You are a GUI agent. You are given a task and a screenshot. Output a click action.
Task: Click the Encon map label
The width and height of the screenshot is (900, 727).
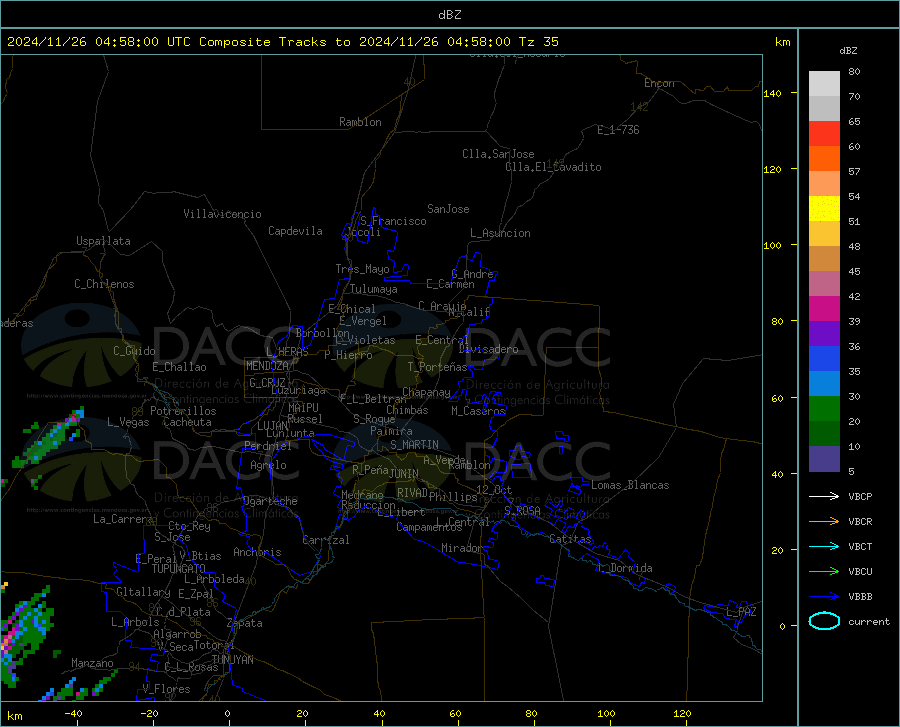point(659,83)
